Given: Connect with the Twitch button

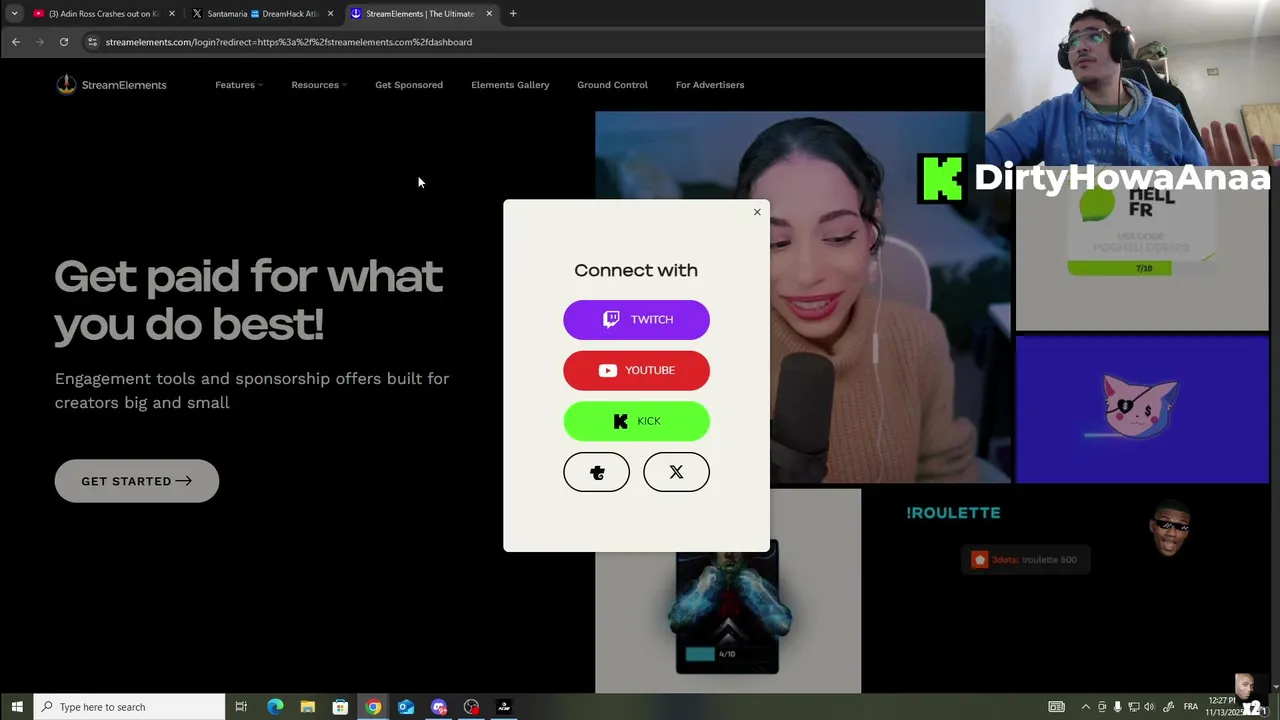Looking at the screenshot, I should point(636,319).
